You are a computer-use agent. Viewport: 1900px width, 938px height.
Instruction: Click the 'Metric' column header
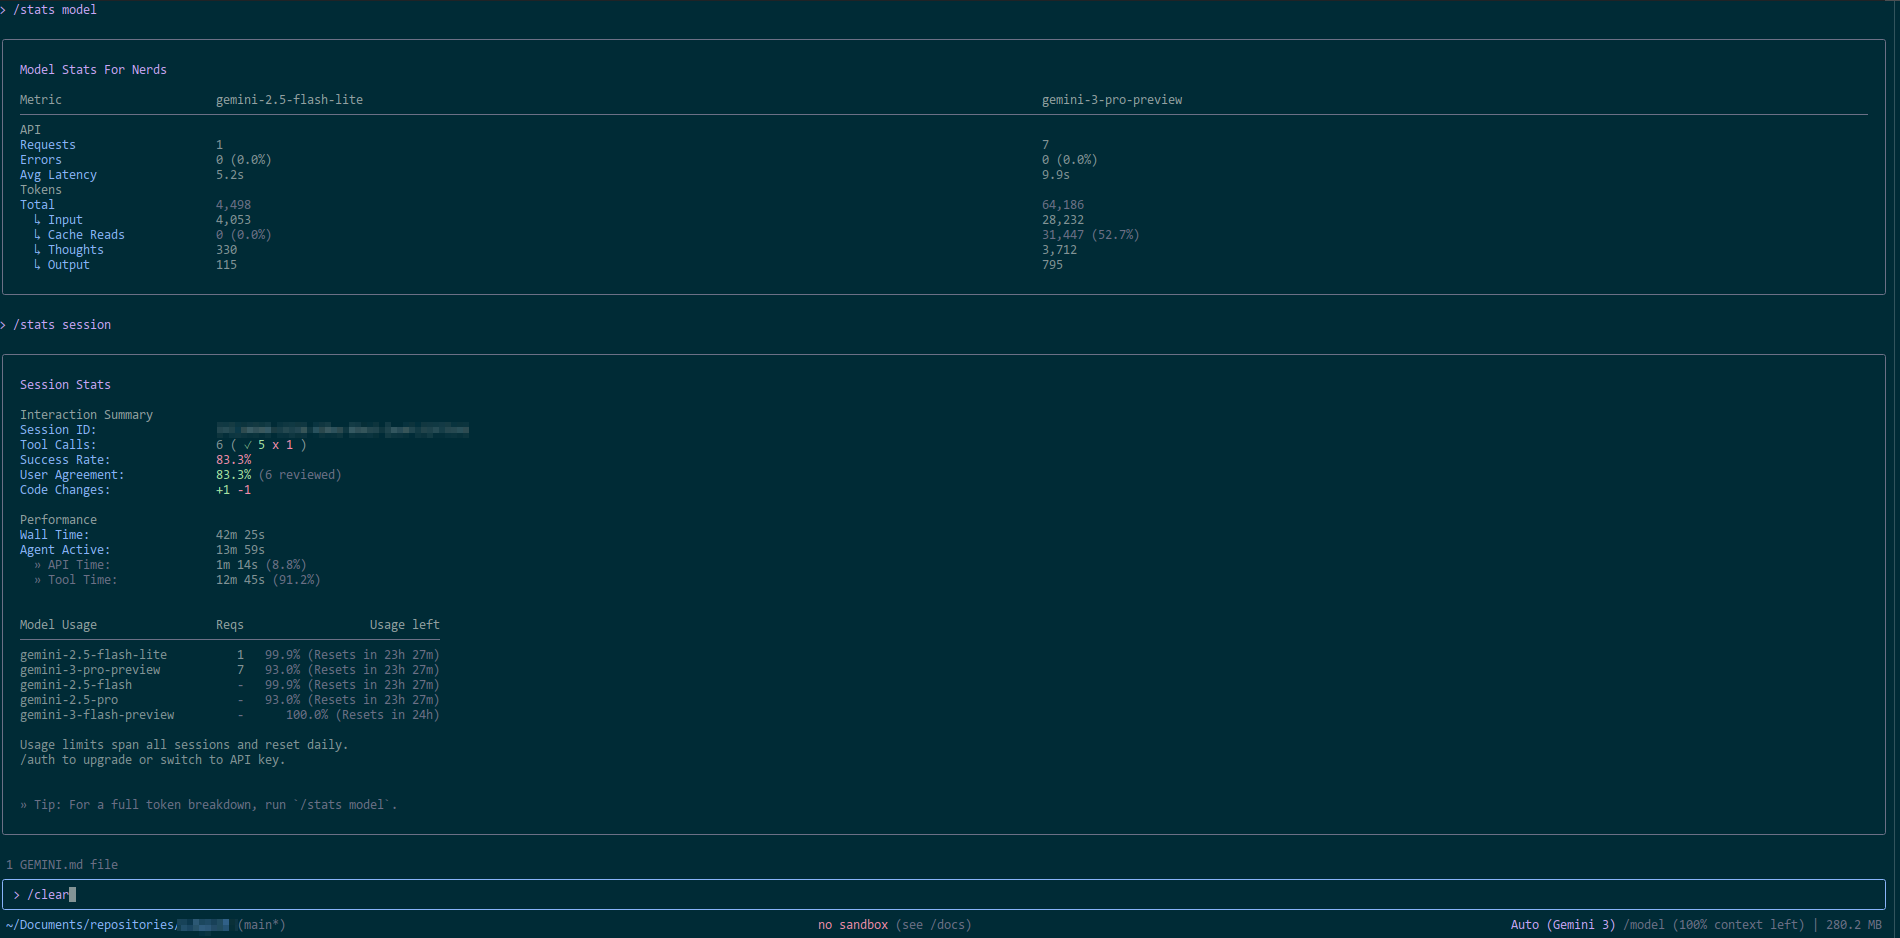(x=41, y=100)
